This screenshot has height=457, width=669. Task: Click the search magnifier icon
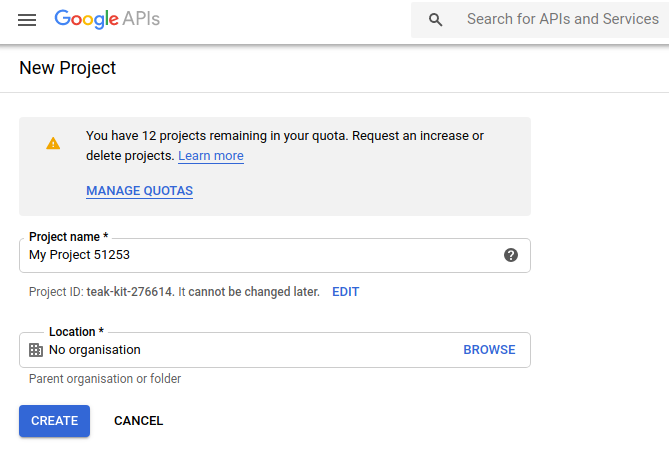435,20
